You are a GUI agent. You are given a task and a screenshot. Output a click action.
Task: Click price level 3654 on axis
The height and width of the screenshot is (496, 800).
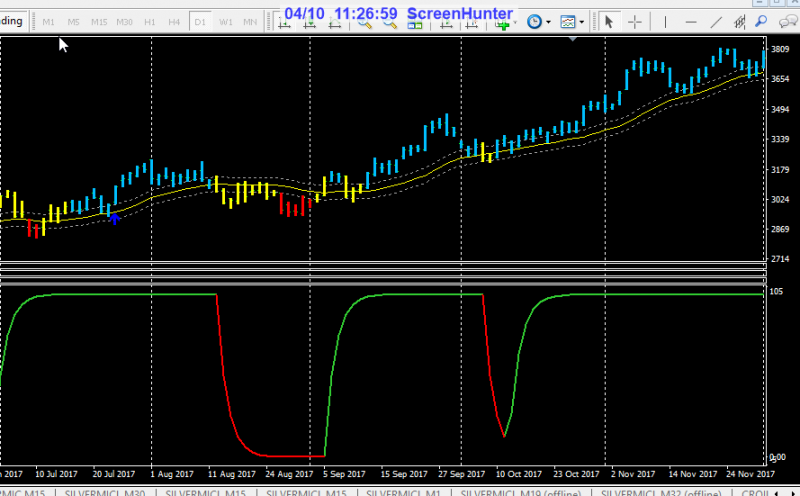pyautogui.click(x=780, y=79)
